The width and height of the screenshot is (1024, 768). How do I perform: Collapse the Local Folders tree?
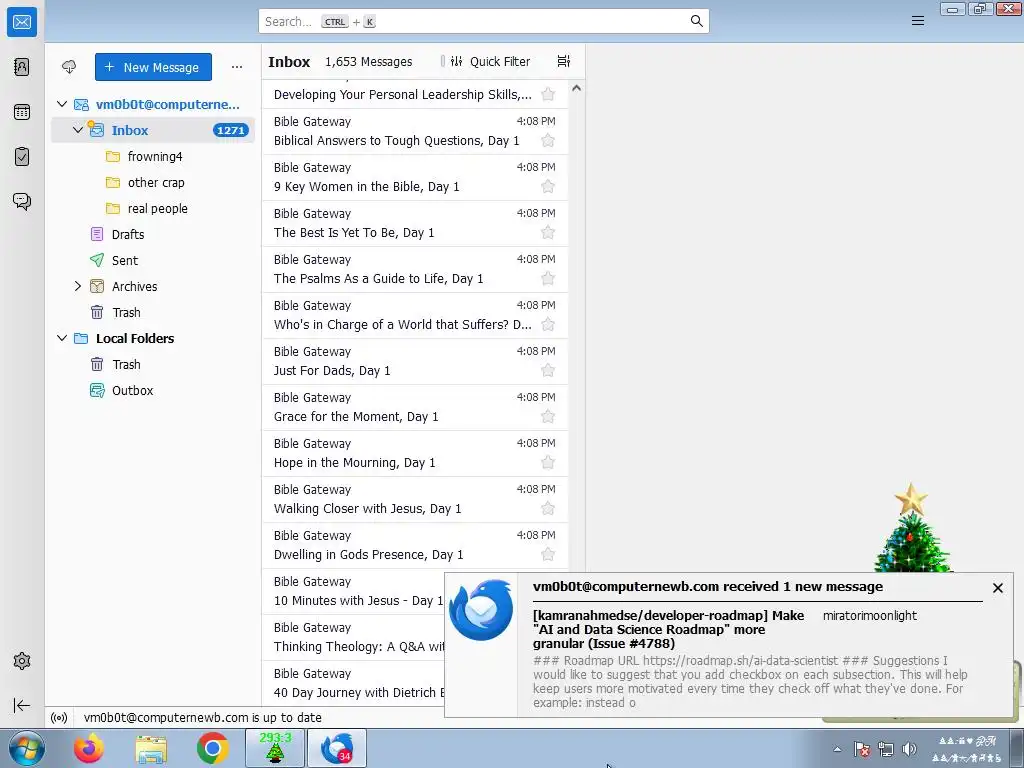[x=62, y=338]
